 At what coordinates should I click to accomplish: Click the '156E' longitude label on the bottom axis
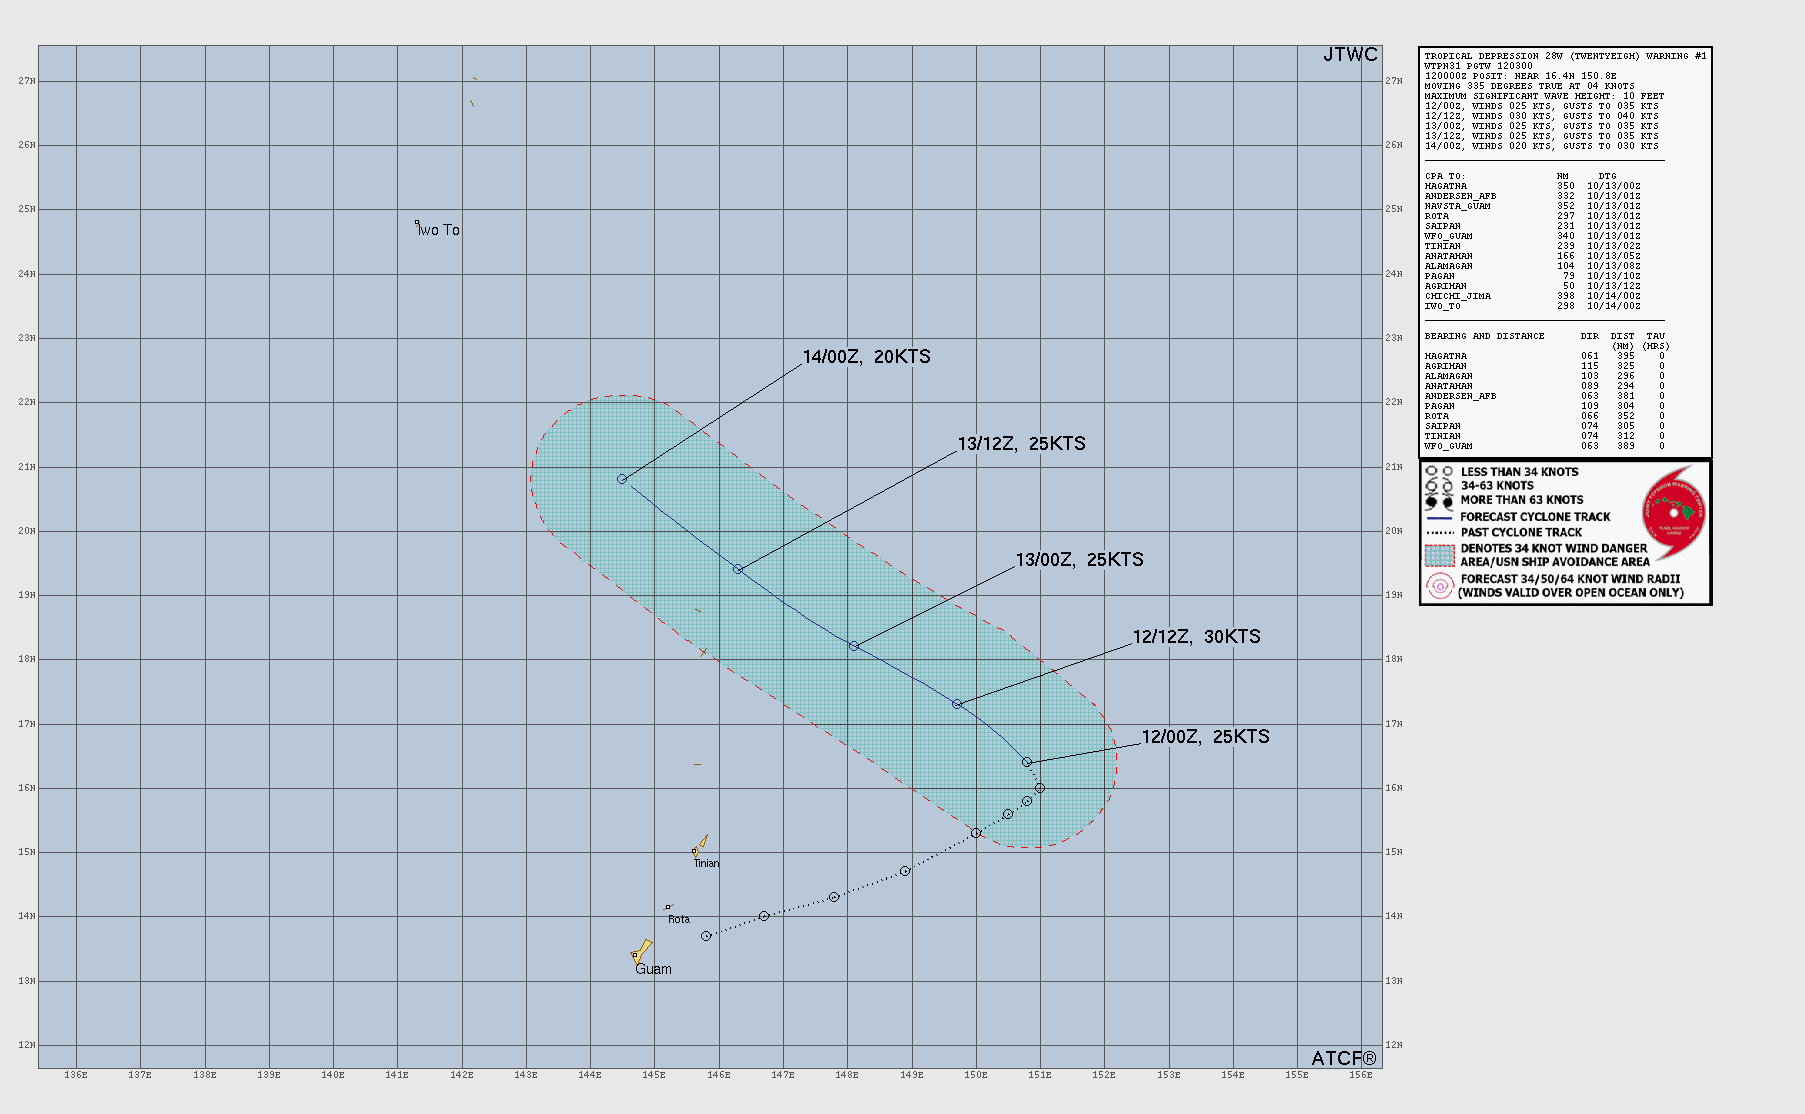[x=1361, y=1075]
